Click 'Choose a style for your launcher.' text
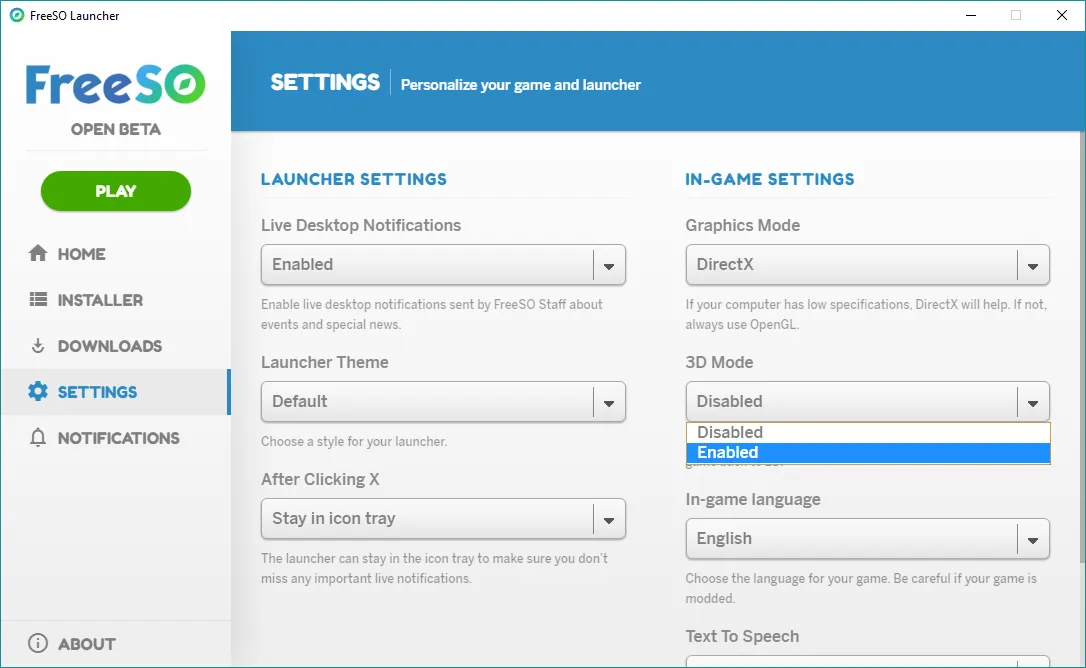Viewport: 1086px width, 668px height. point(354,441)
